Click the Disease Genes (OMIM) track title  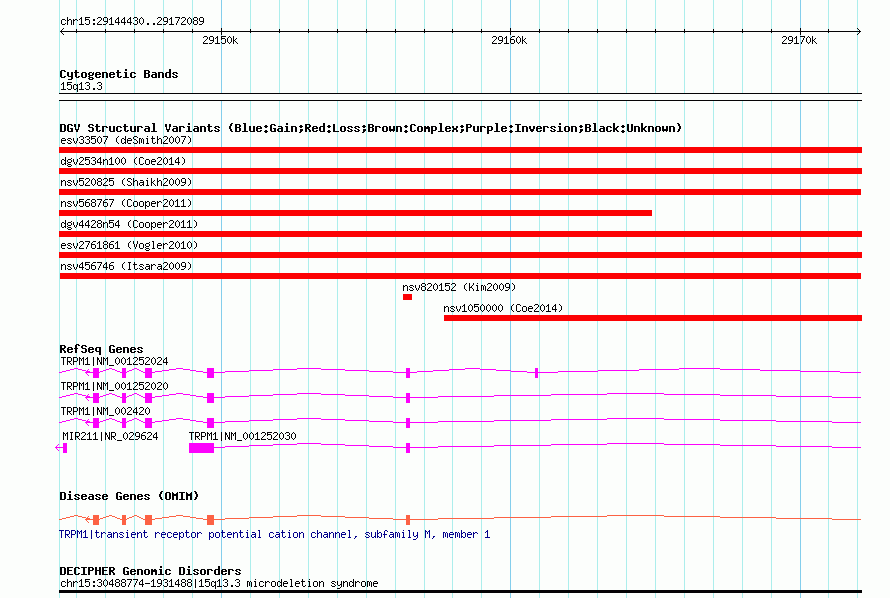(x=129, y=496)
